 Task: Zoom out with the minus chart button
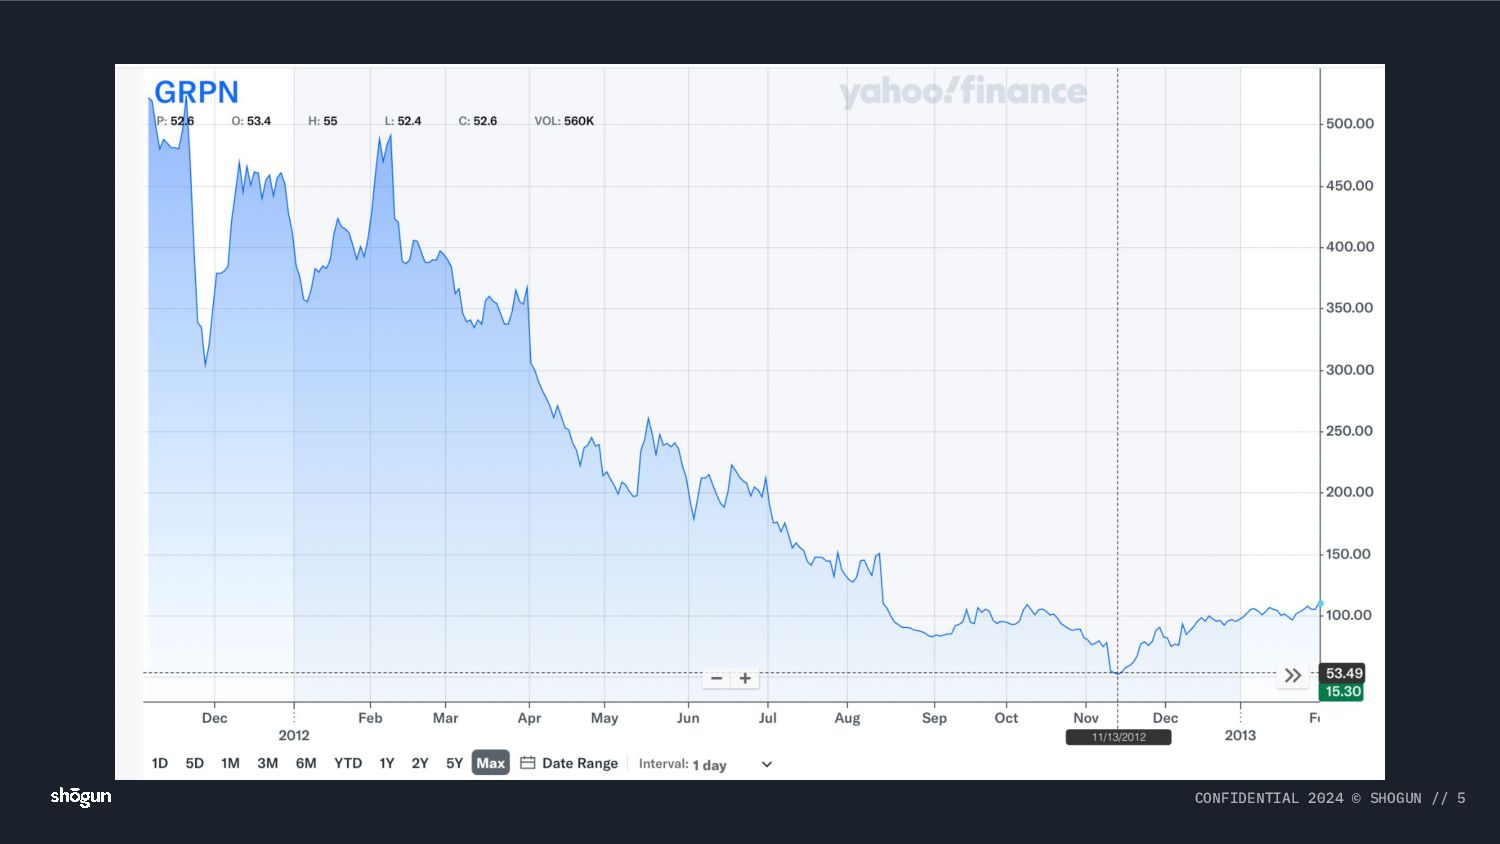716,678
